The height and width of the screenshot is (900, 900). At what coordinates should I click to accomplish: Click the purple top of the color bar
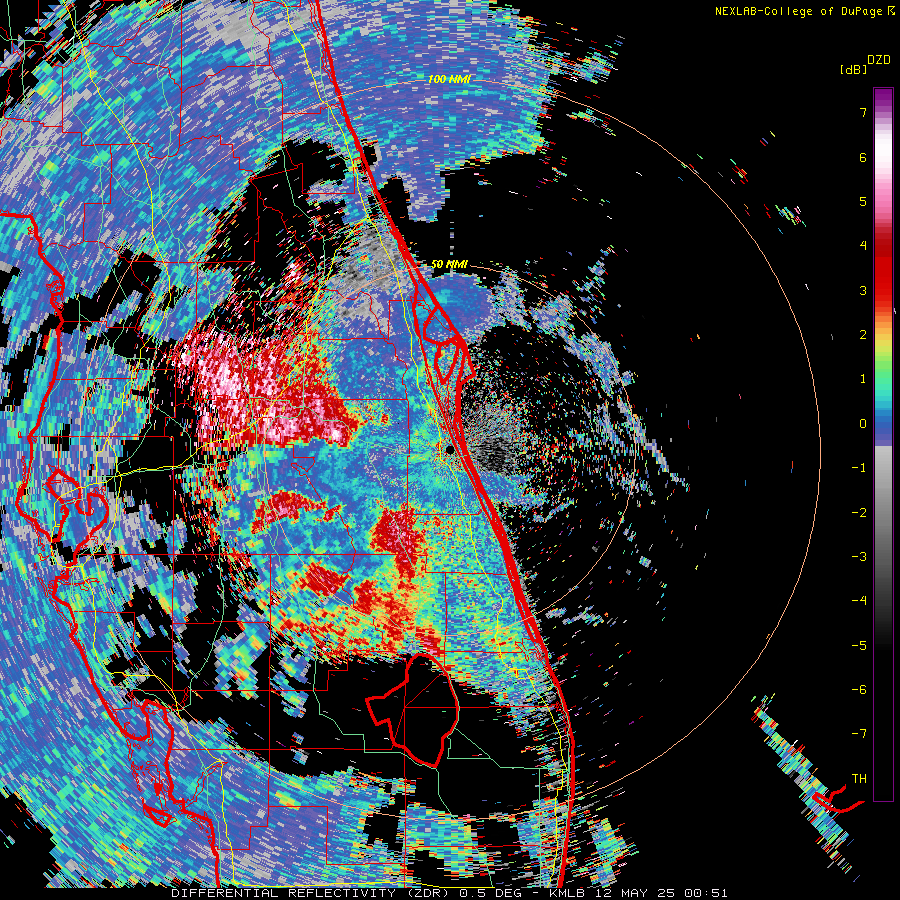883,98
